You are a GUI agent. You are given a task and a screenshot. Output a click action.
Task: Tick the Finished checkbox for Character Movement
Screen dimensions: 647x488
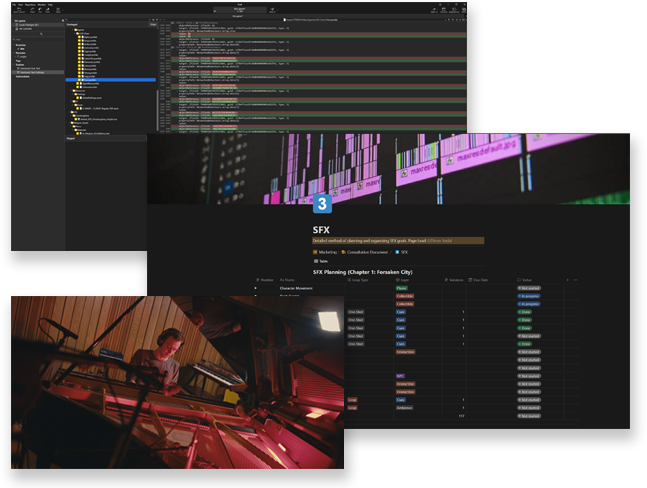click(256, 288)
